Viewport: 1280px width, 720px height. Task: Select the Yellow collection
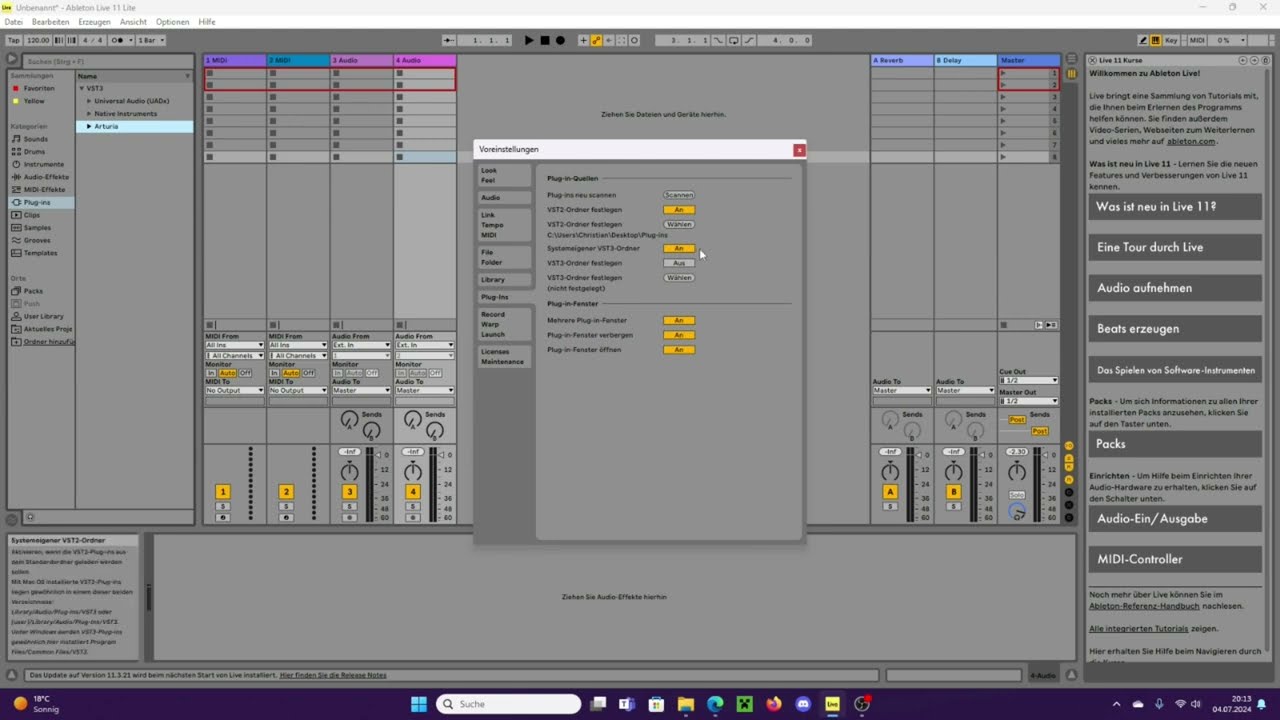34,101
